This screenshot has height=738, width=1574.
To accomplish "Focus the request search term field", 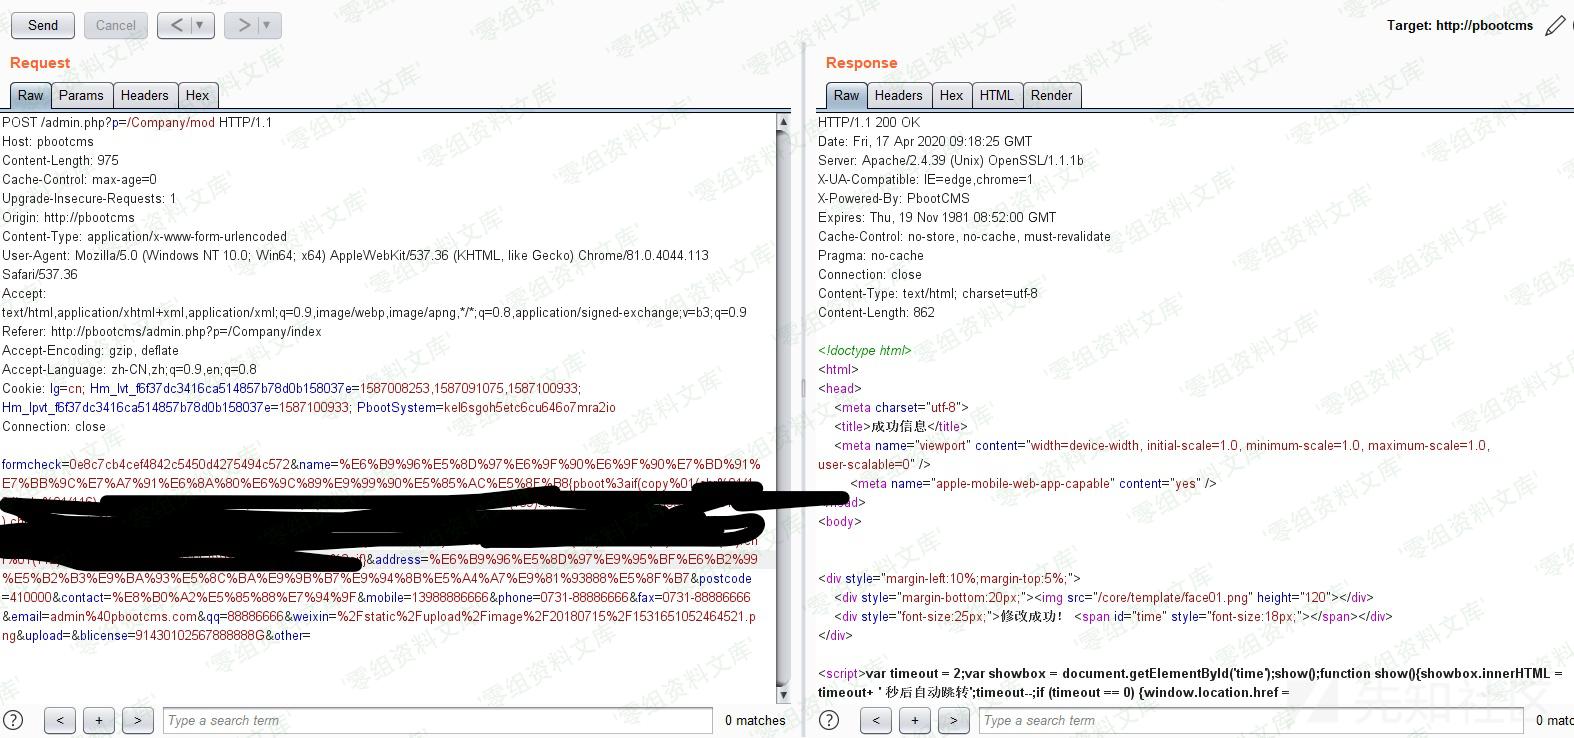I will [437, 720].
